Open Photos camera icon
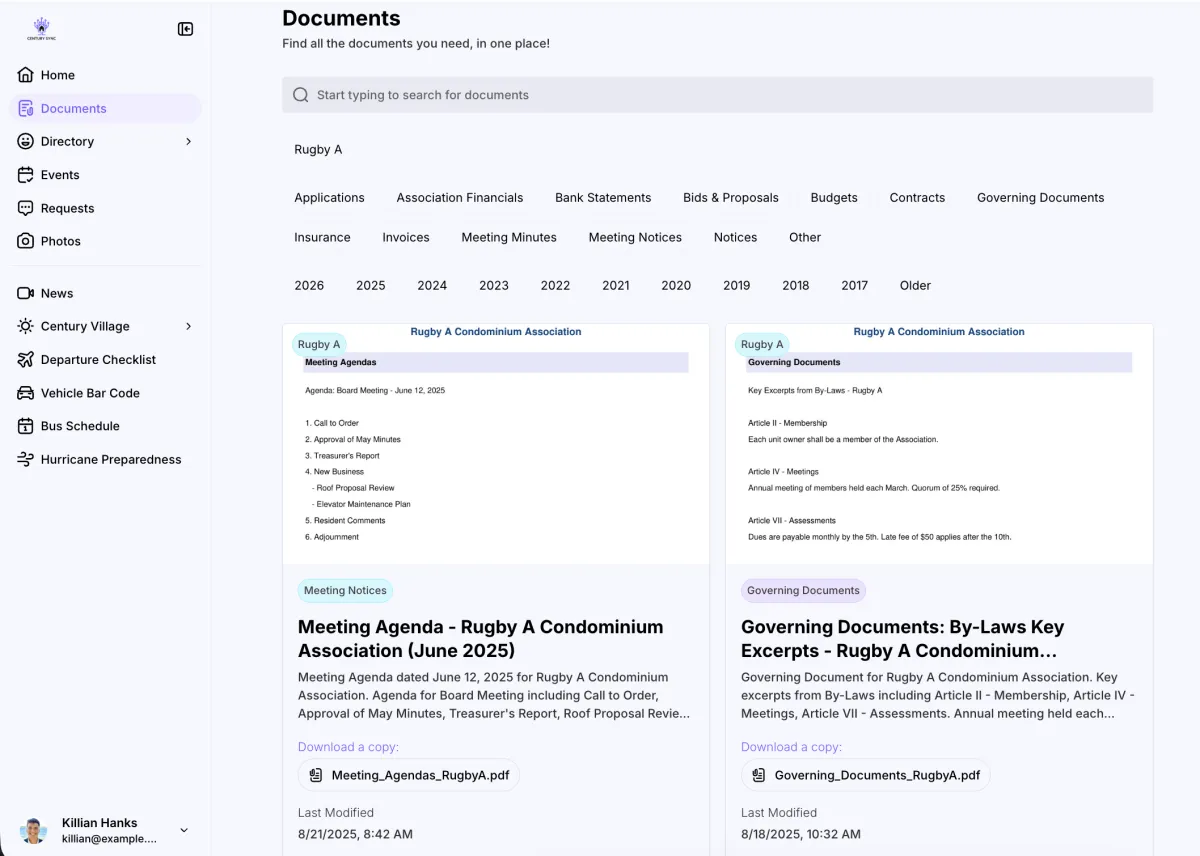 [x=26, y=241]
